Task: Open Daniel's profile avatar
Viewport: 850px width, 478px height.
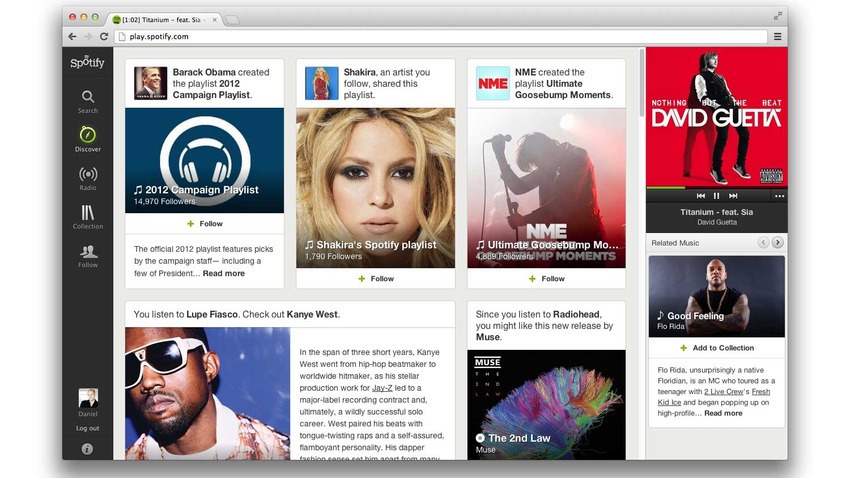Action: coord(88,398)
